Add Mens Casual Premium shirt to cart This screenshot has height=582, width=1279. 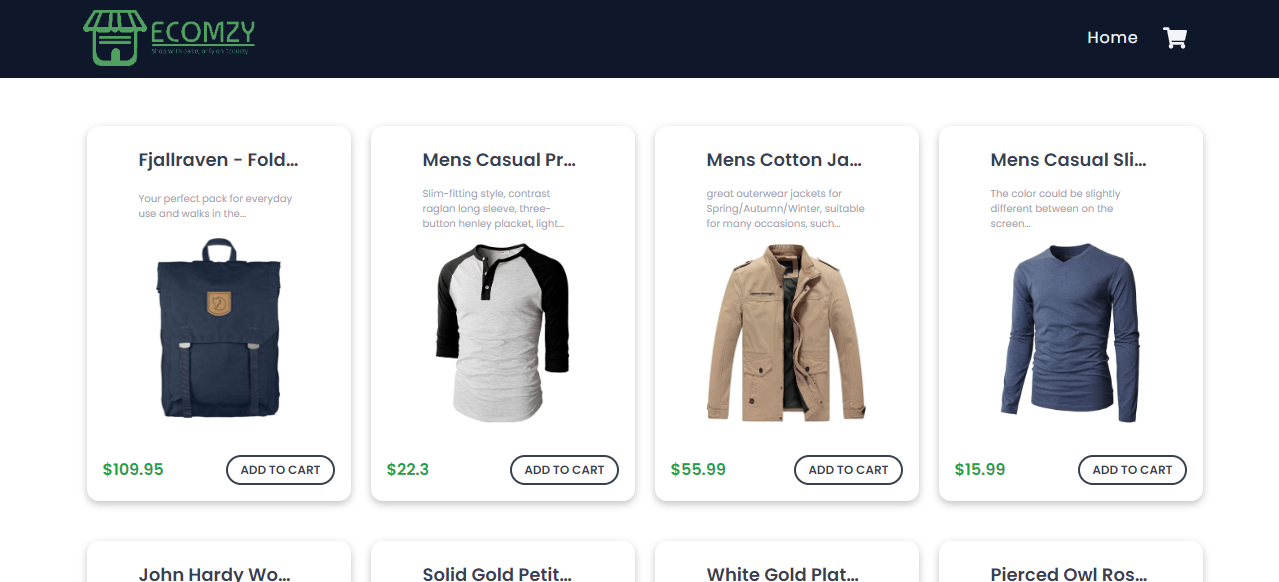click(x=564, y=470)
